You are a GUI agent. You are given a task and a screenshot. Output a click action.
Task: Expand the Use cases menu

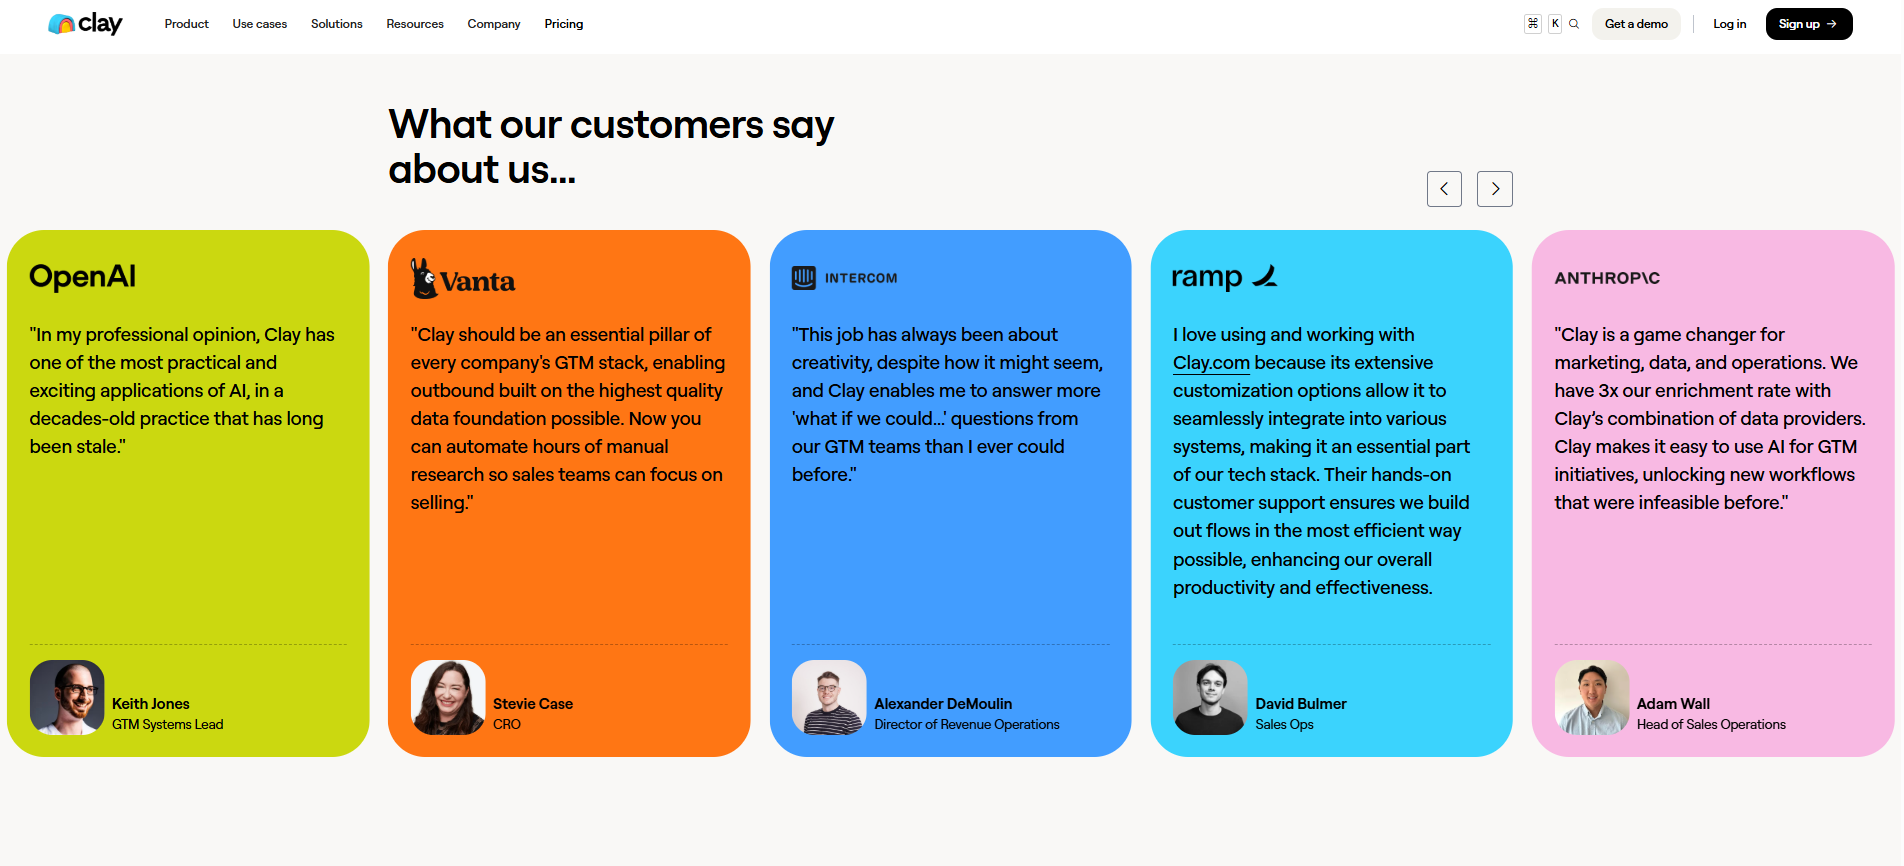click(260, 24)
